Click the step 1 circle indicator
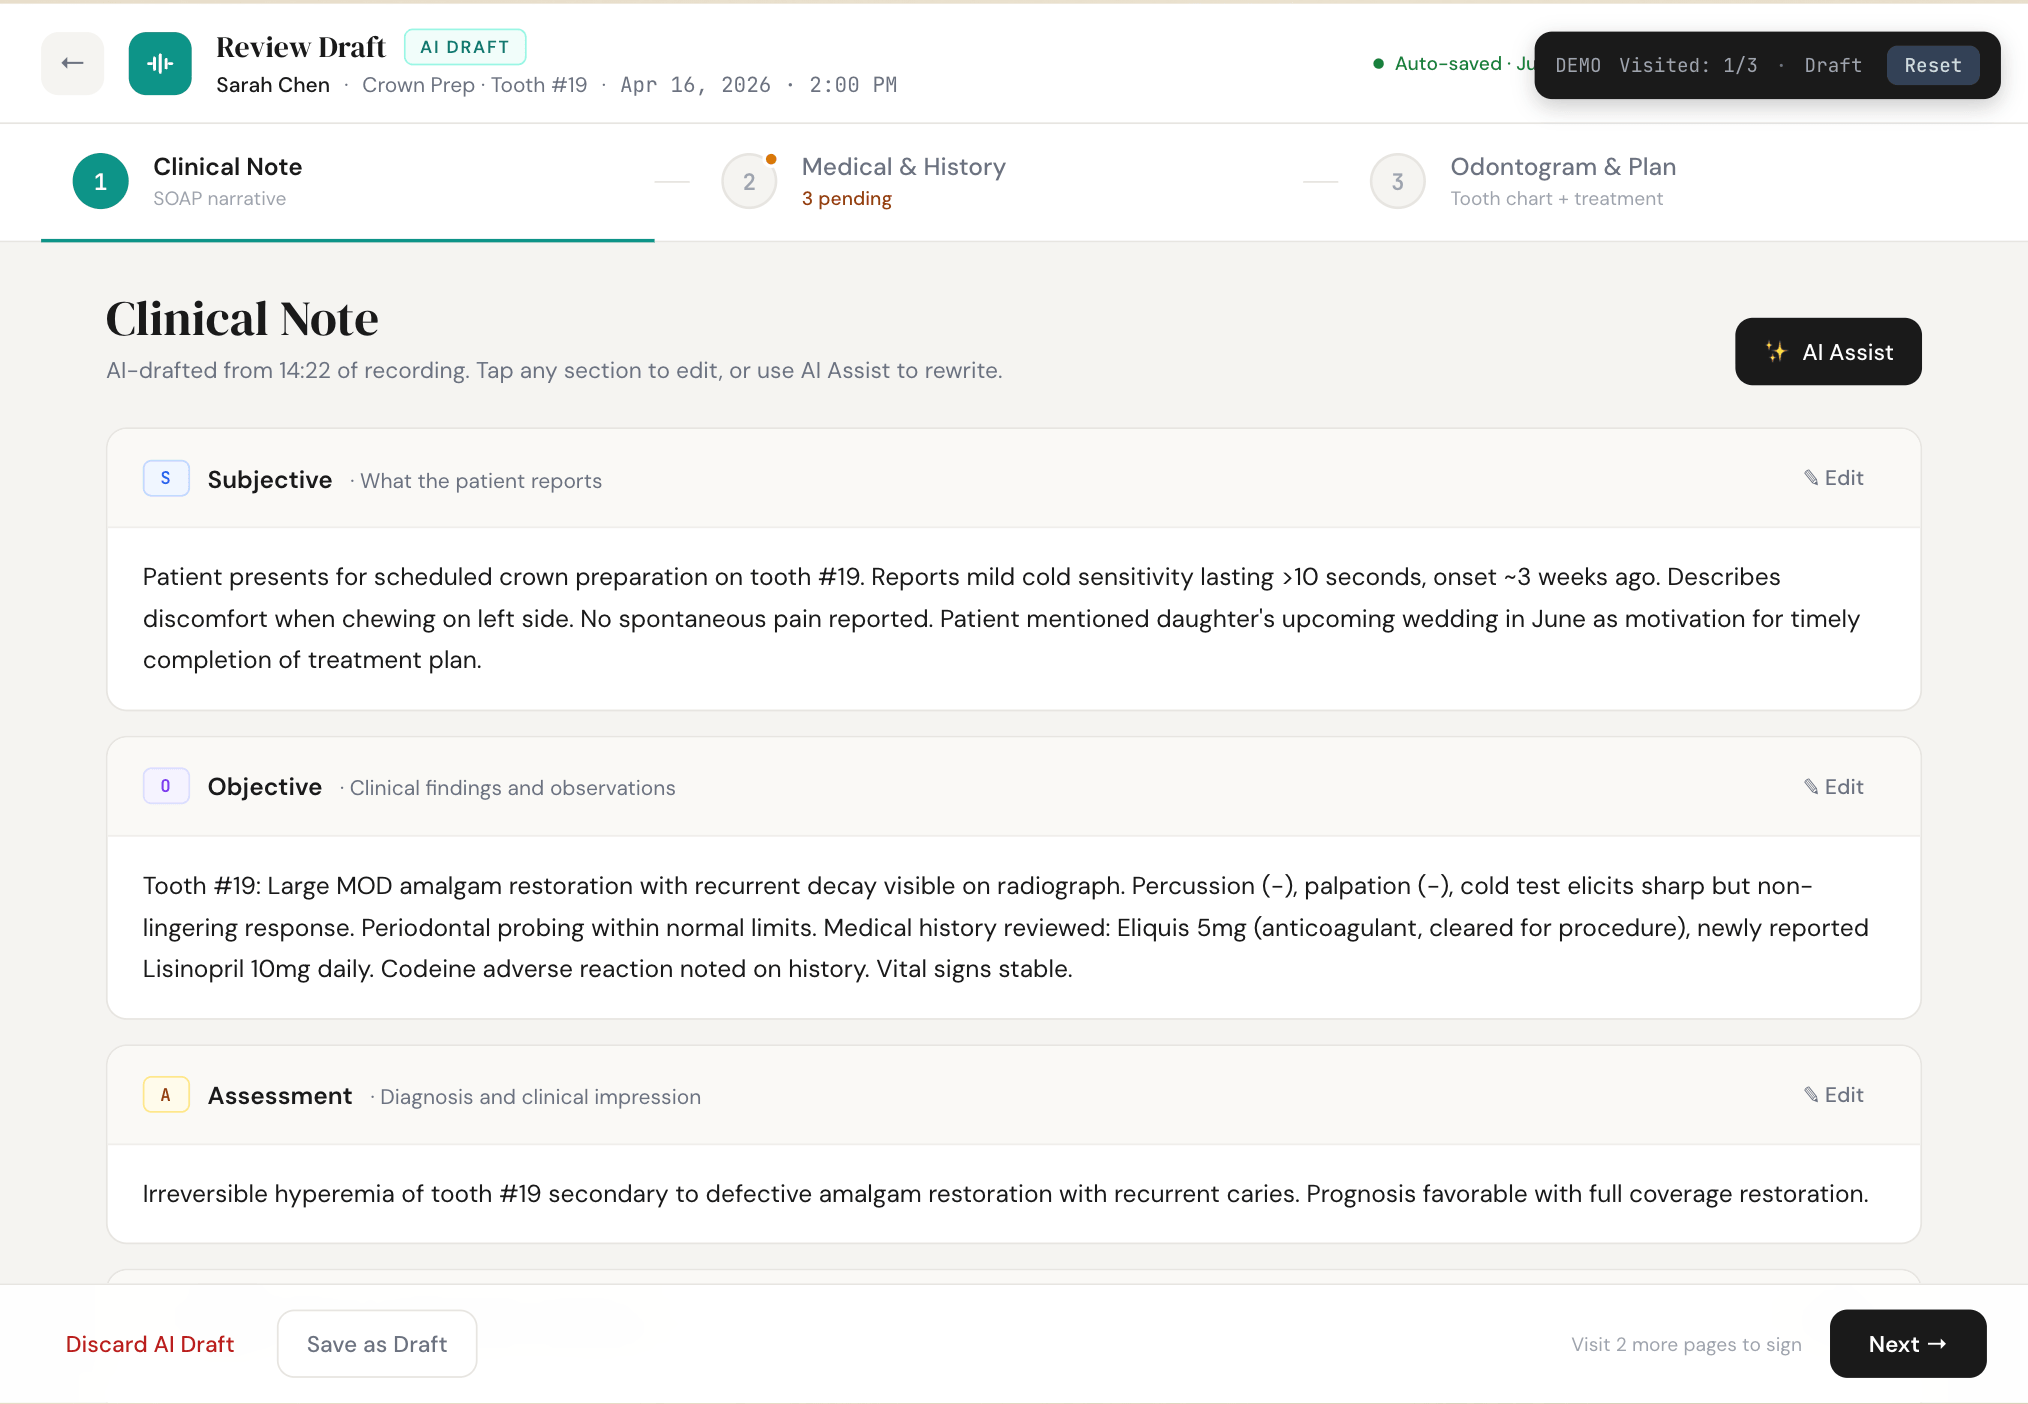 coord(100,181)
